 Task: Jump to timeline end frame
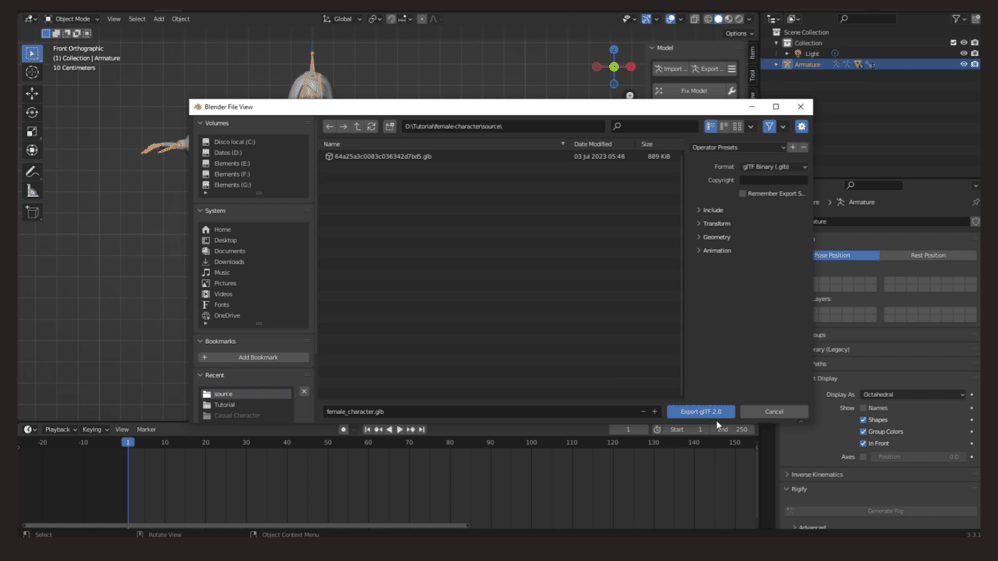click(x=421, y=429)
